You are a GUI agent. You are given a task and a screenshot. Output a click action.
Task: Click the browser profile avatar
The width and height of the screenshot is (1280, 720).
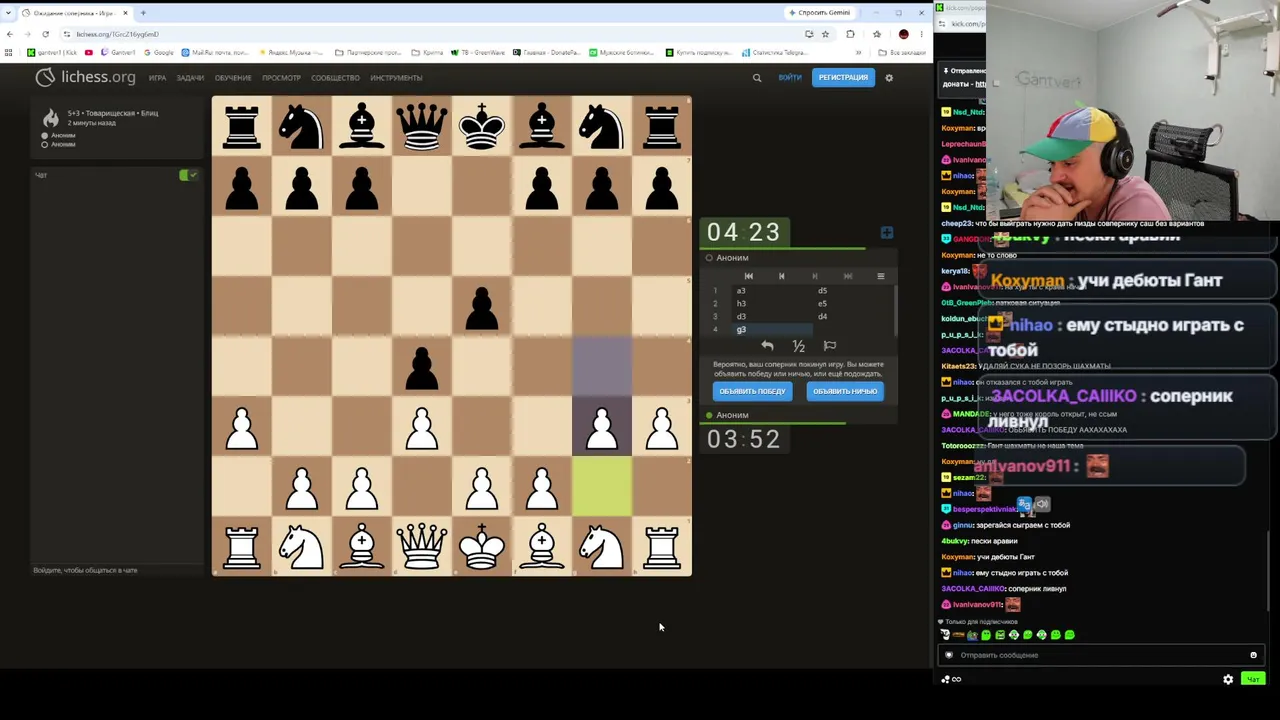click(x=904, y=34)
